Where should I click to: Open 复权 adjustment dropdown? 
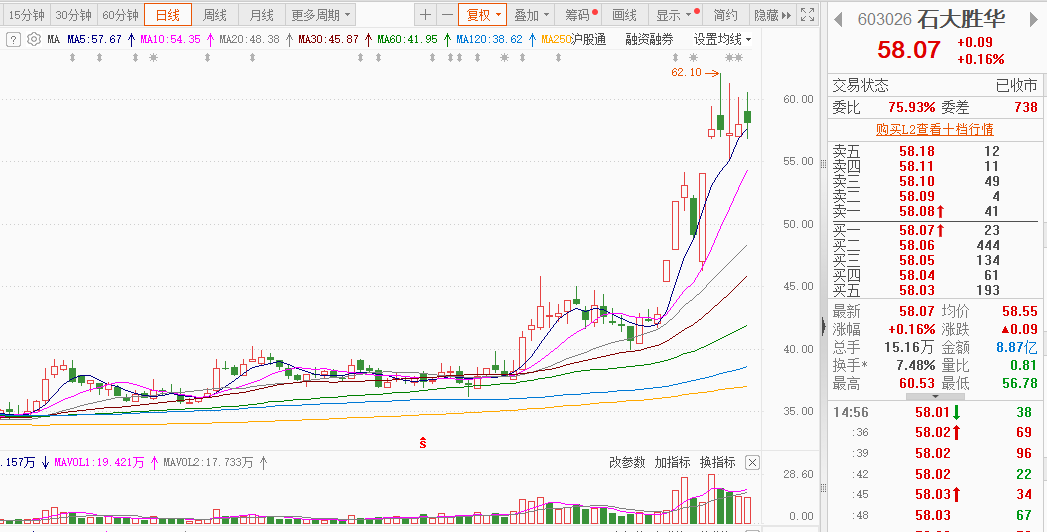[x=482, y=15]
